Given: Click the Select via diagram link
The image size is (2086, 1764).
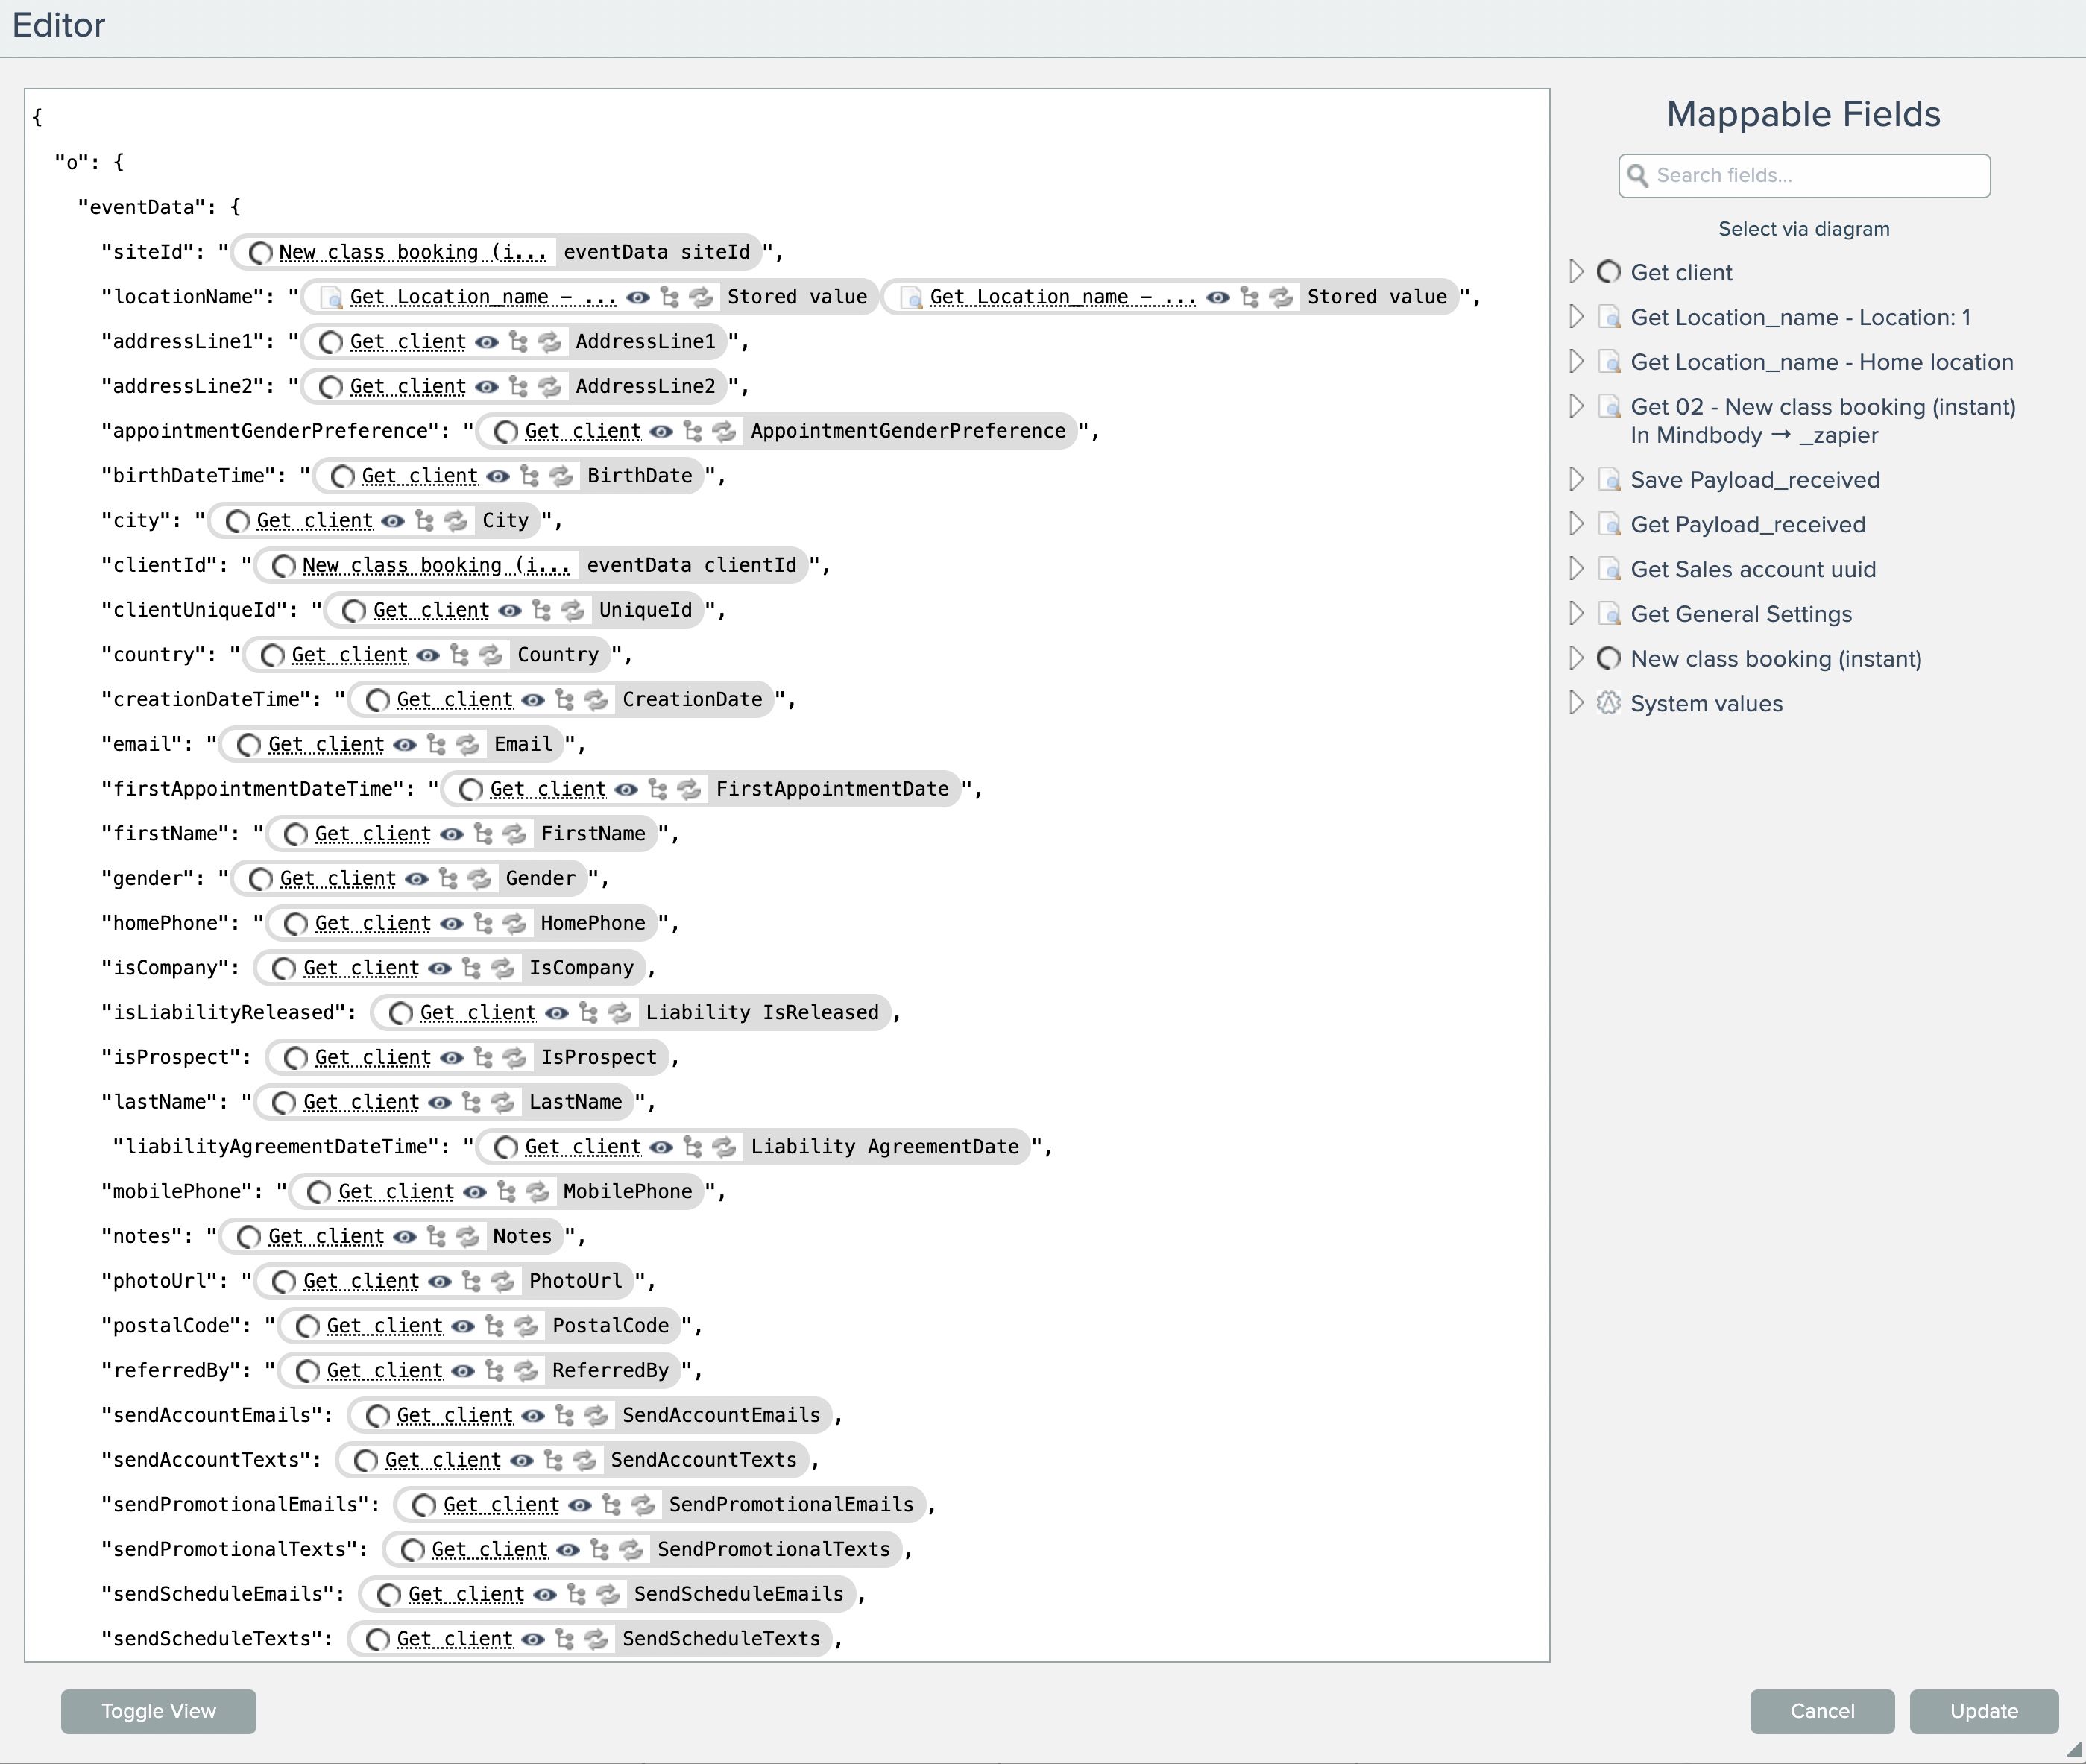Looking at the screenshot, I should [x=1803, y=229].
